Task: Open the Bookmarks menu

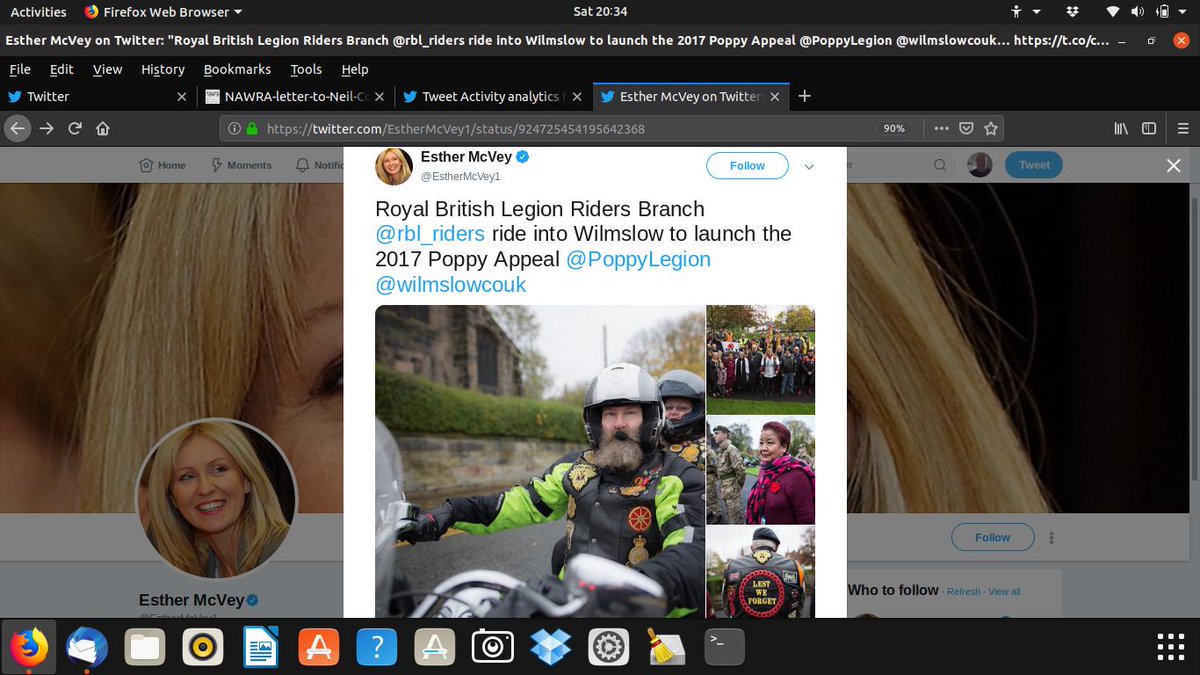Action: tap(237, 69)
